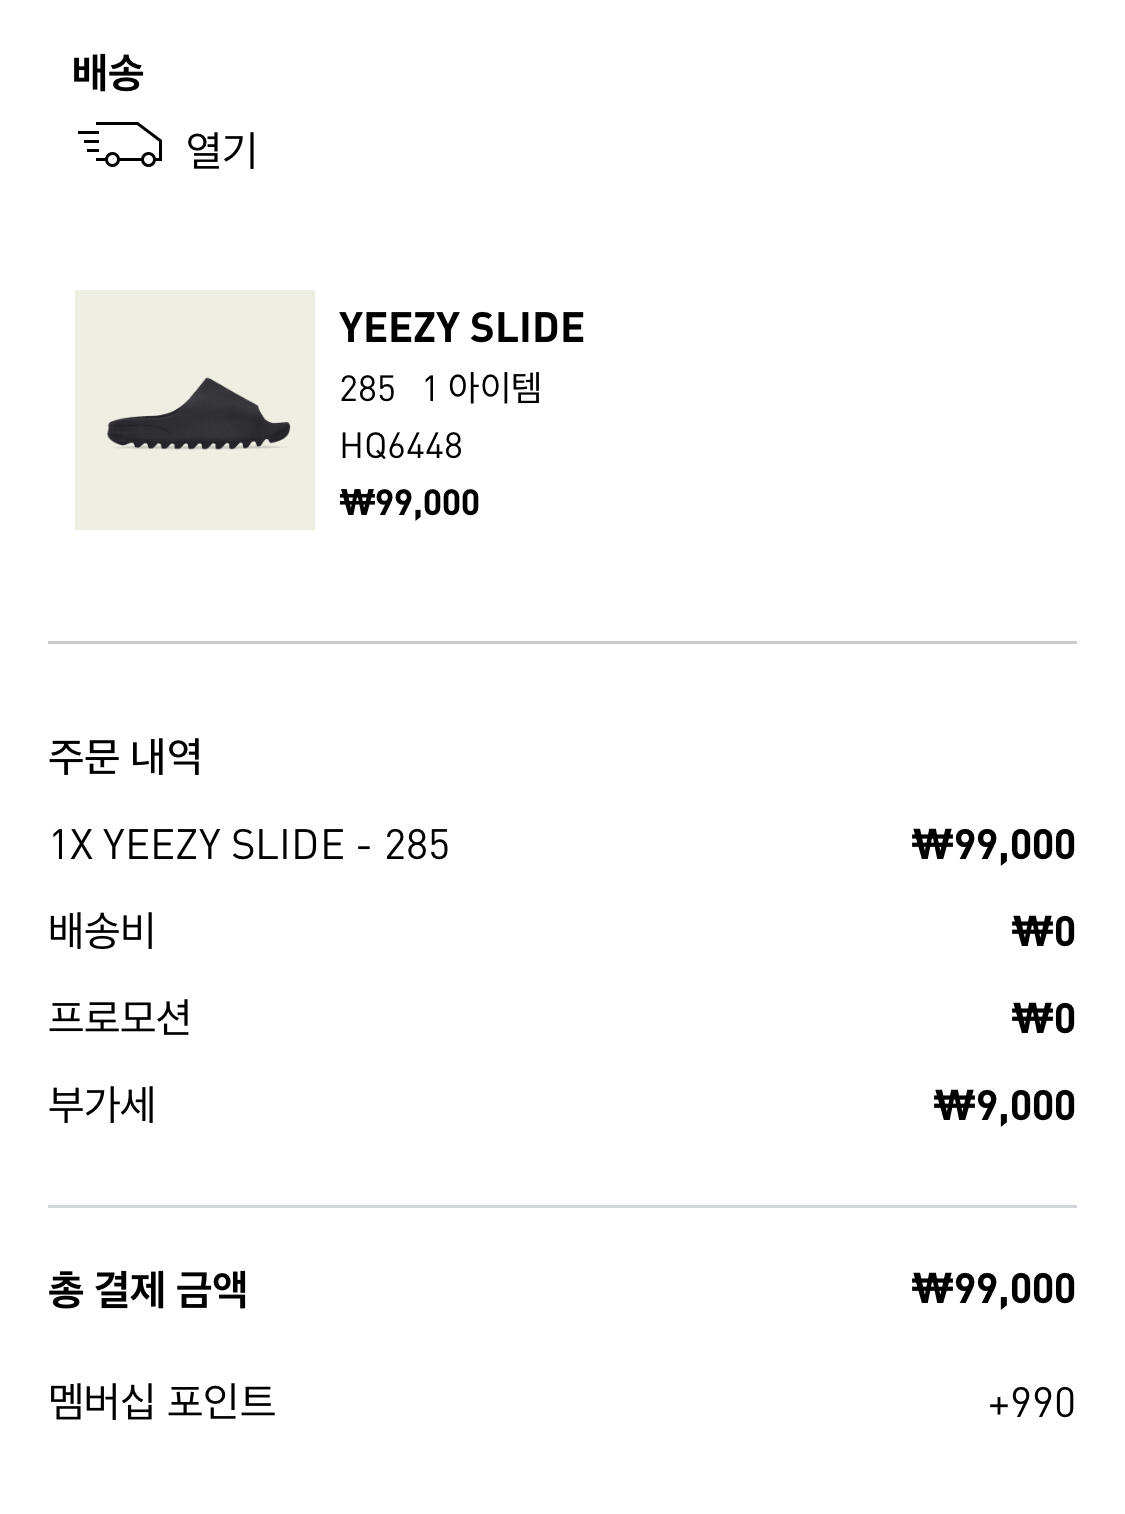Click the ₩0 shipping fee amount
The image size is (1125, 1514).
click(1043, 932)
